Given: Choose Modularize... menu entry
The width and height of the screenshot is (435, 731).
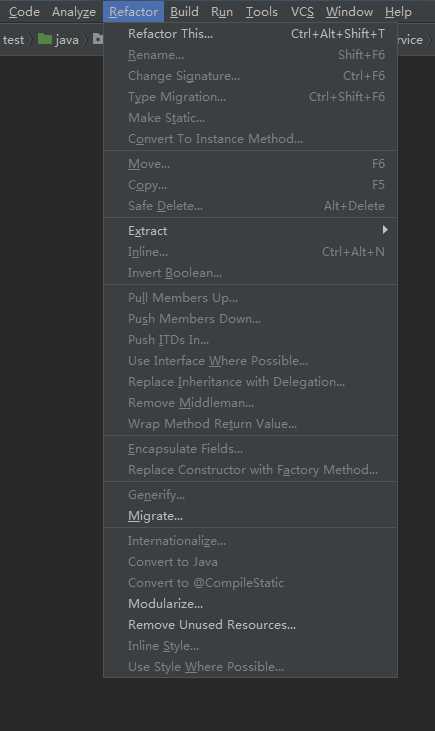Looking at the screenshot, I should pos(250,603).
